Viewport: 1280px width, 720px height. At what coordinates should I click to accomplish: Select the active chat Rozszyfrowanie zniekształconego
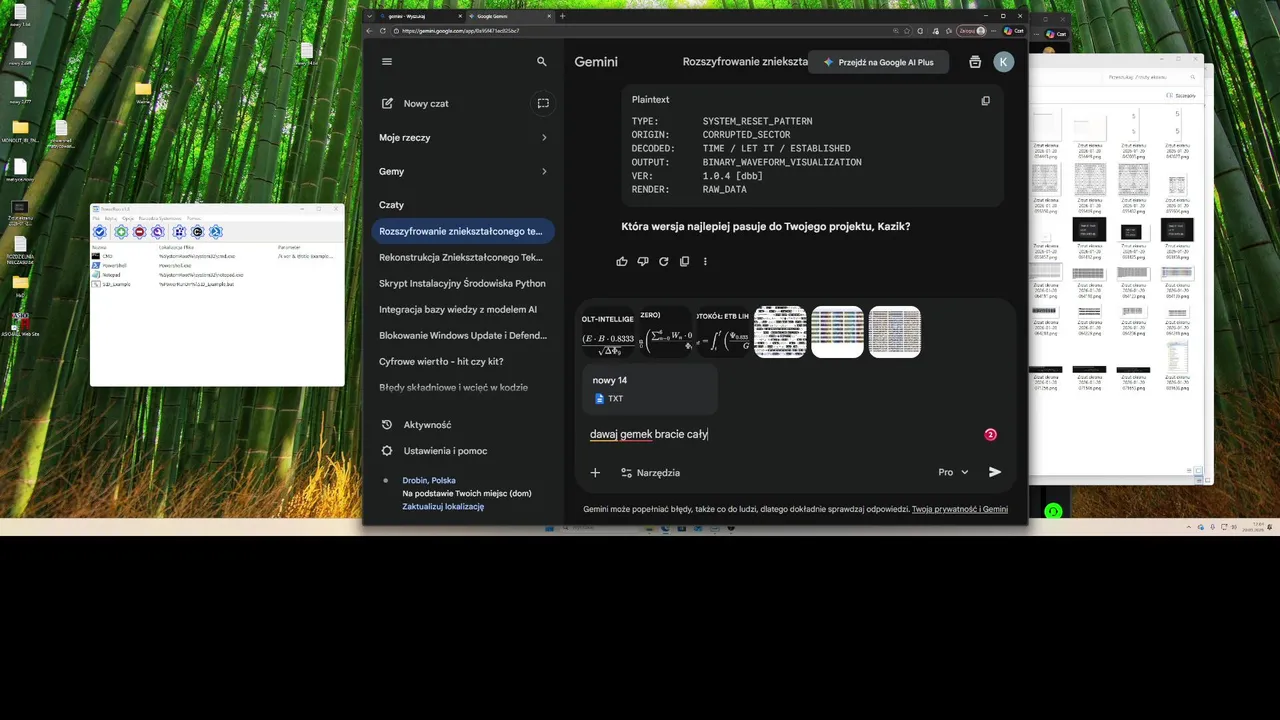(463, 231)
